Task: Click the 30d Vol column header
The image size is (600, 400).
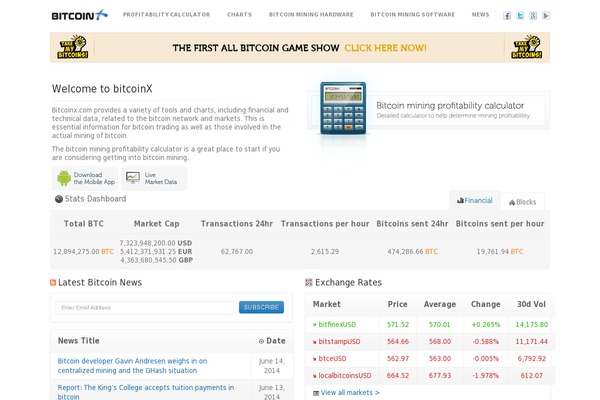Action: click(x=531, y=304)
